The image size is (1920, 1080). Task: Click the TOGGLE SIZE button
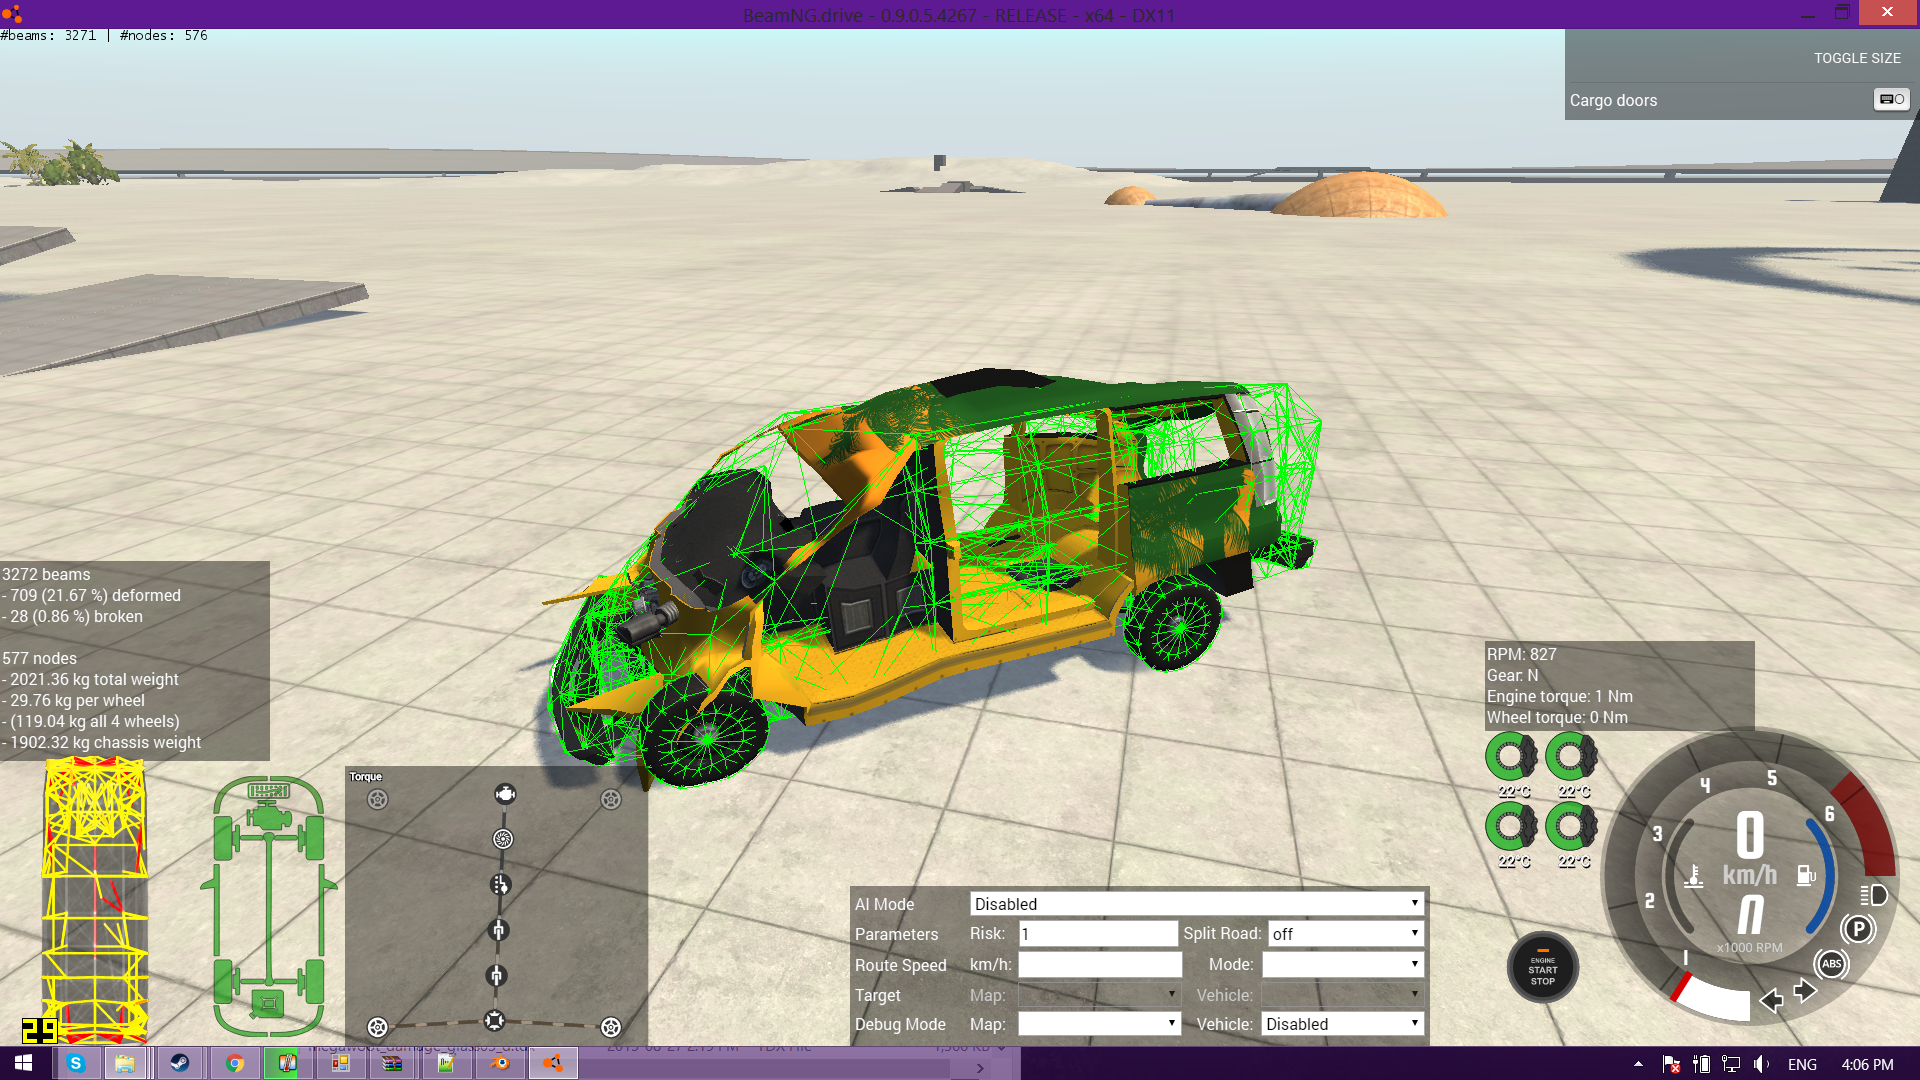(x=1857, y=58)
